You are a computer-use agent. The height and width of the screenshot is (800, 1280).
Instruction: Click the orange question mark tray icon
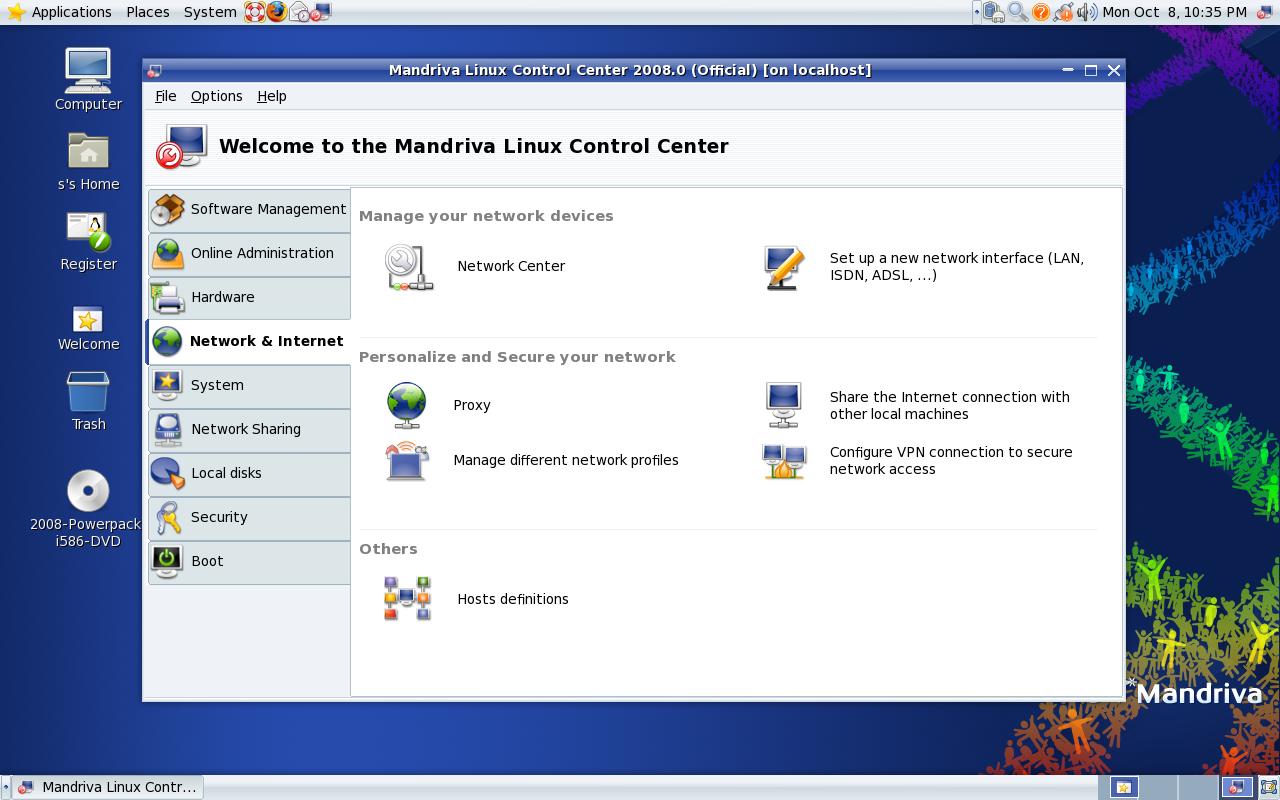click(x=1041, y=12)
